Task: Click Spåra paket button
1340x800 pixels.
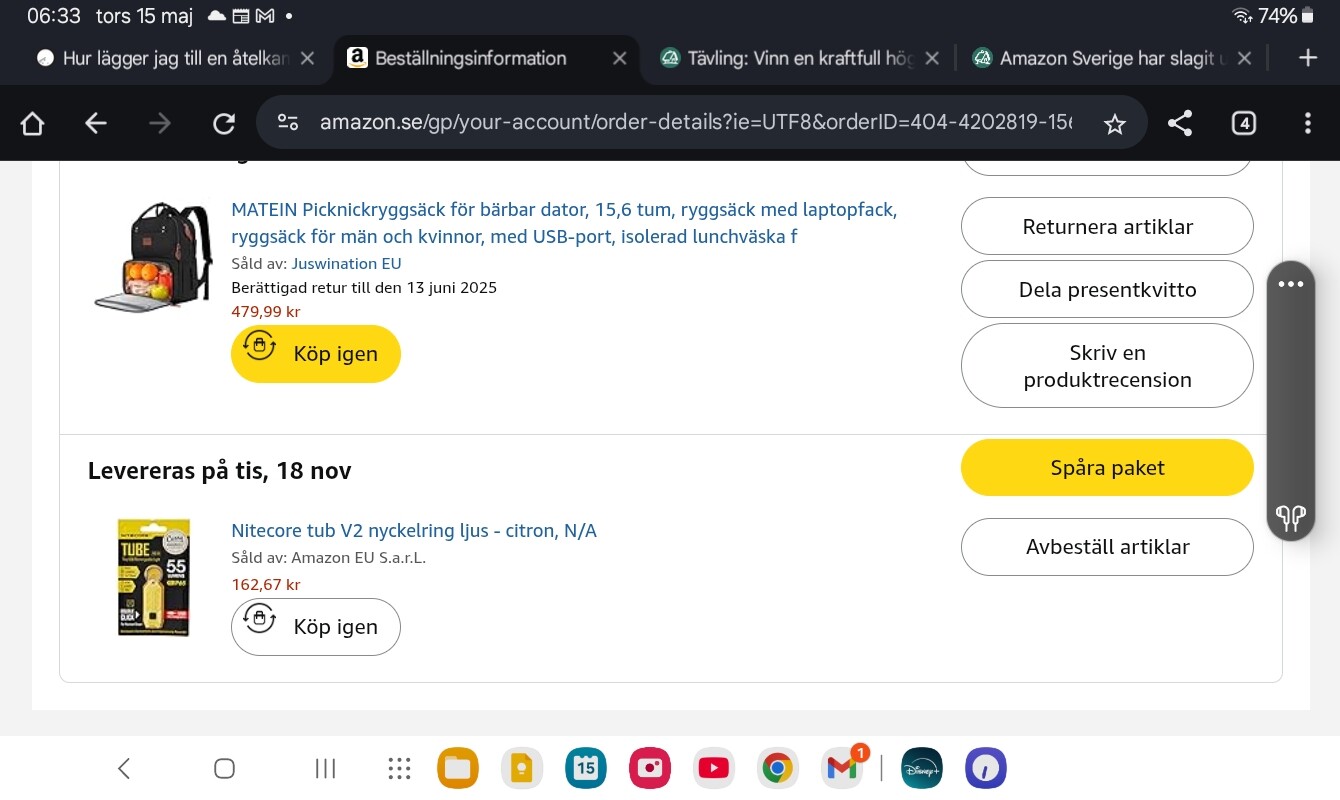Action: pyautogui.click(x=1107, y=467)
